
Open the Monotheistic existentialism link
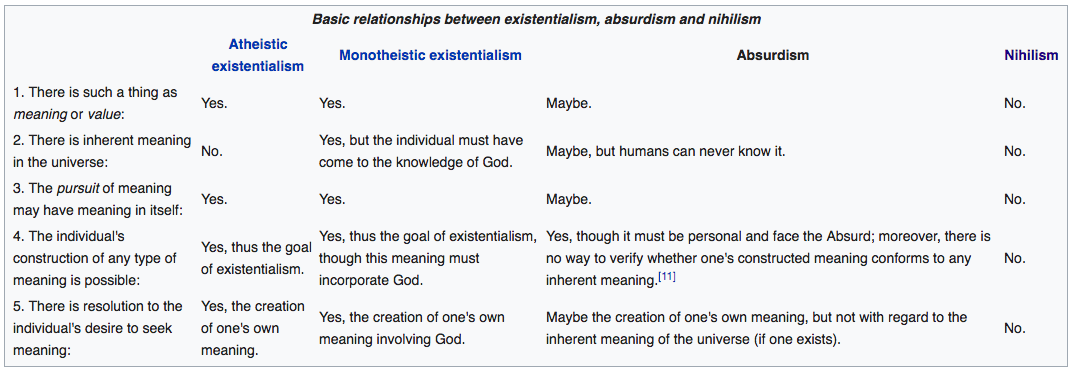(x=430, y=55)
